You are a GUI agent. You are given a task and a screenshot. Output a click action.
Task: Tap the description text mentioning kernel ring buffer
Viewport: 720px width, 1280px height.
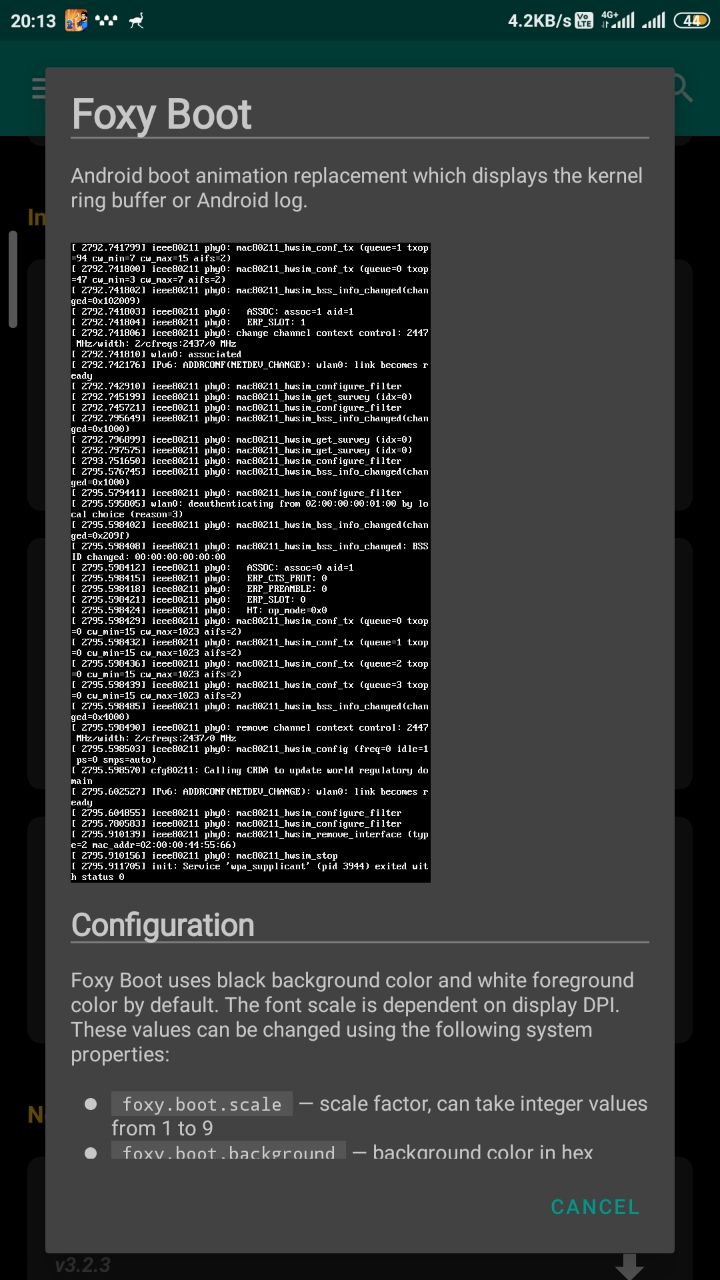(357, 188)
